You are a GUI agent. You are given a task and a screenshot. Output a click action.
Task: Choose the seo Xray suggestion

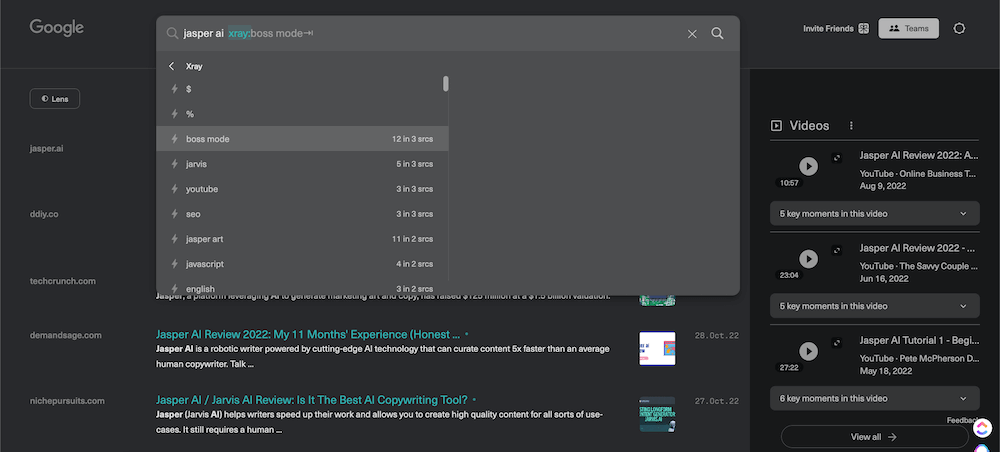pyautogui.click(x=302, y=214)
